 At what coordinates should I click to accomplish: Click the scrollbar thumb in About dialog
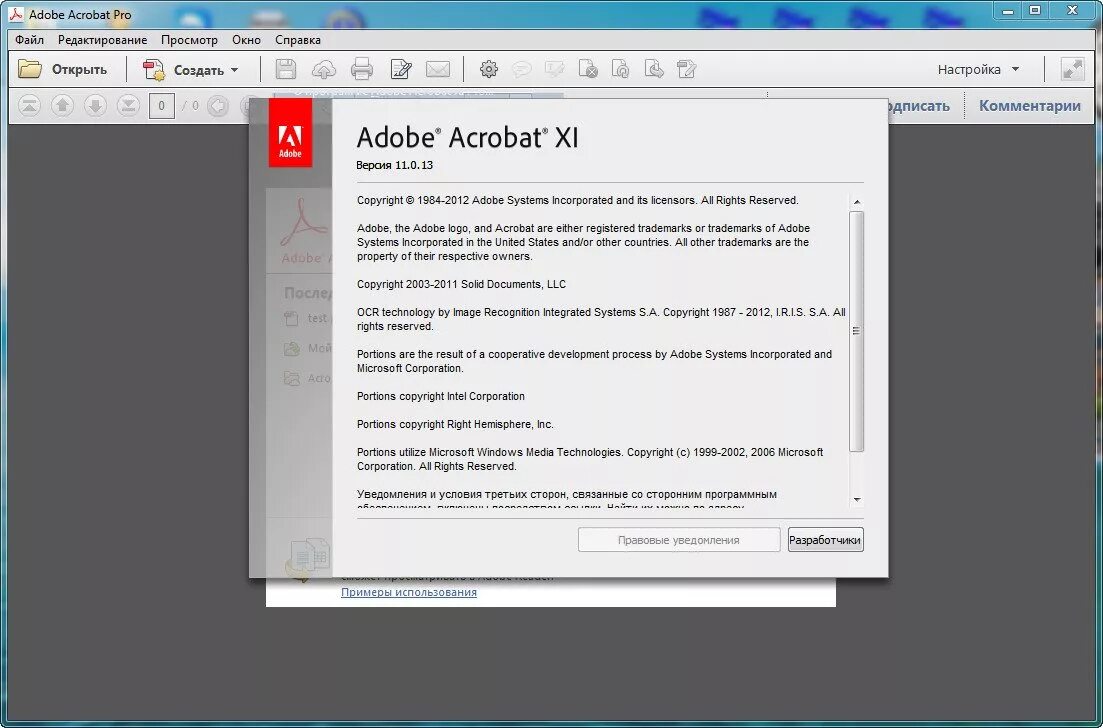click(x=857, y=331)
